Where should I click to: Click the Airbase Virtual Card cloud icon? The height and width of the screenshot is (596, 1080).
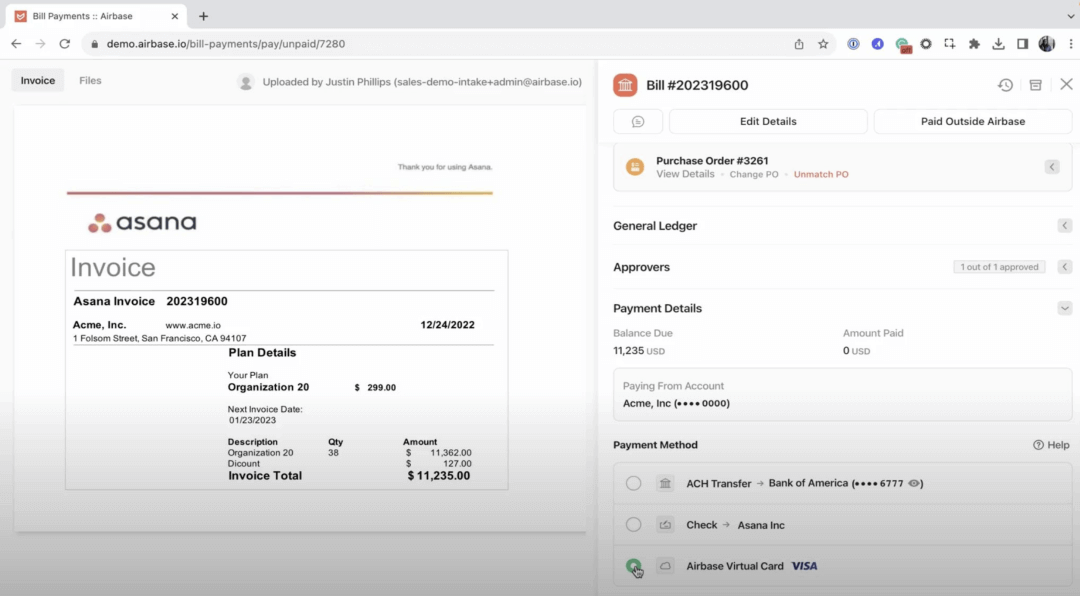click(x=665, y=566)
